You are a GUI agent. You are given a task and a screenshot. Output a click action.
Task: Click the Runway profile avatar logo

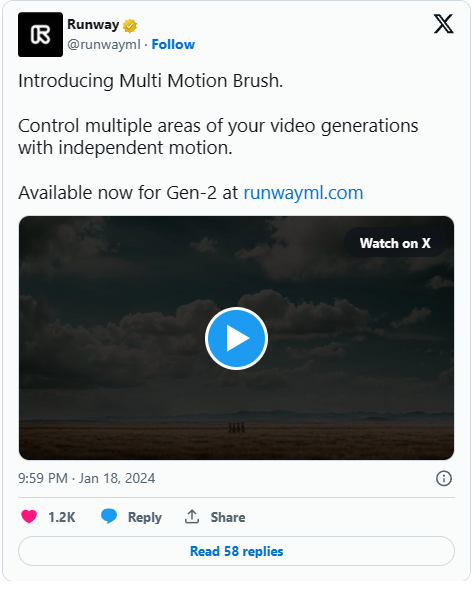tap(40, 35)
